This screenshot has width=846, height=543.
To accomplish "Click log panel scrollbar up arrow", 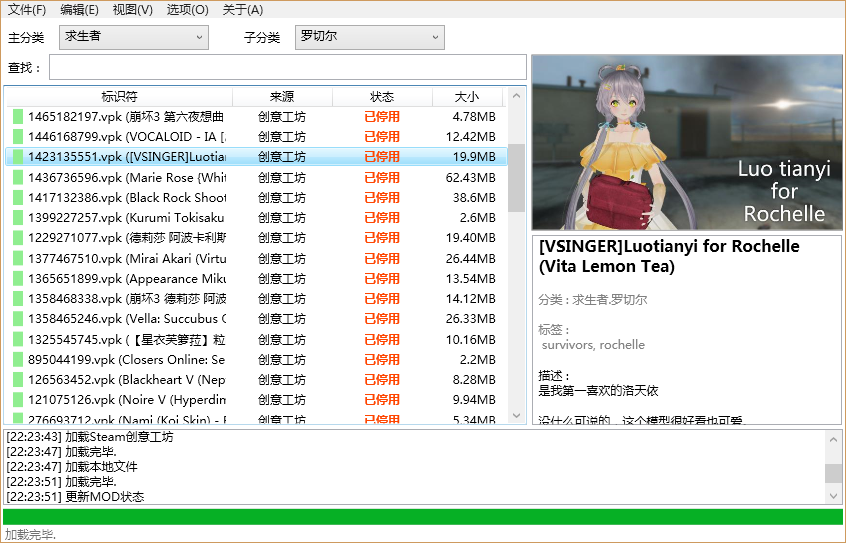I will (x=834, y=439).
